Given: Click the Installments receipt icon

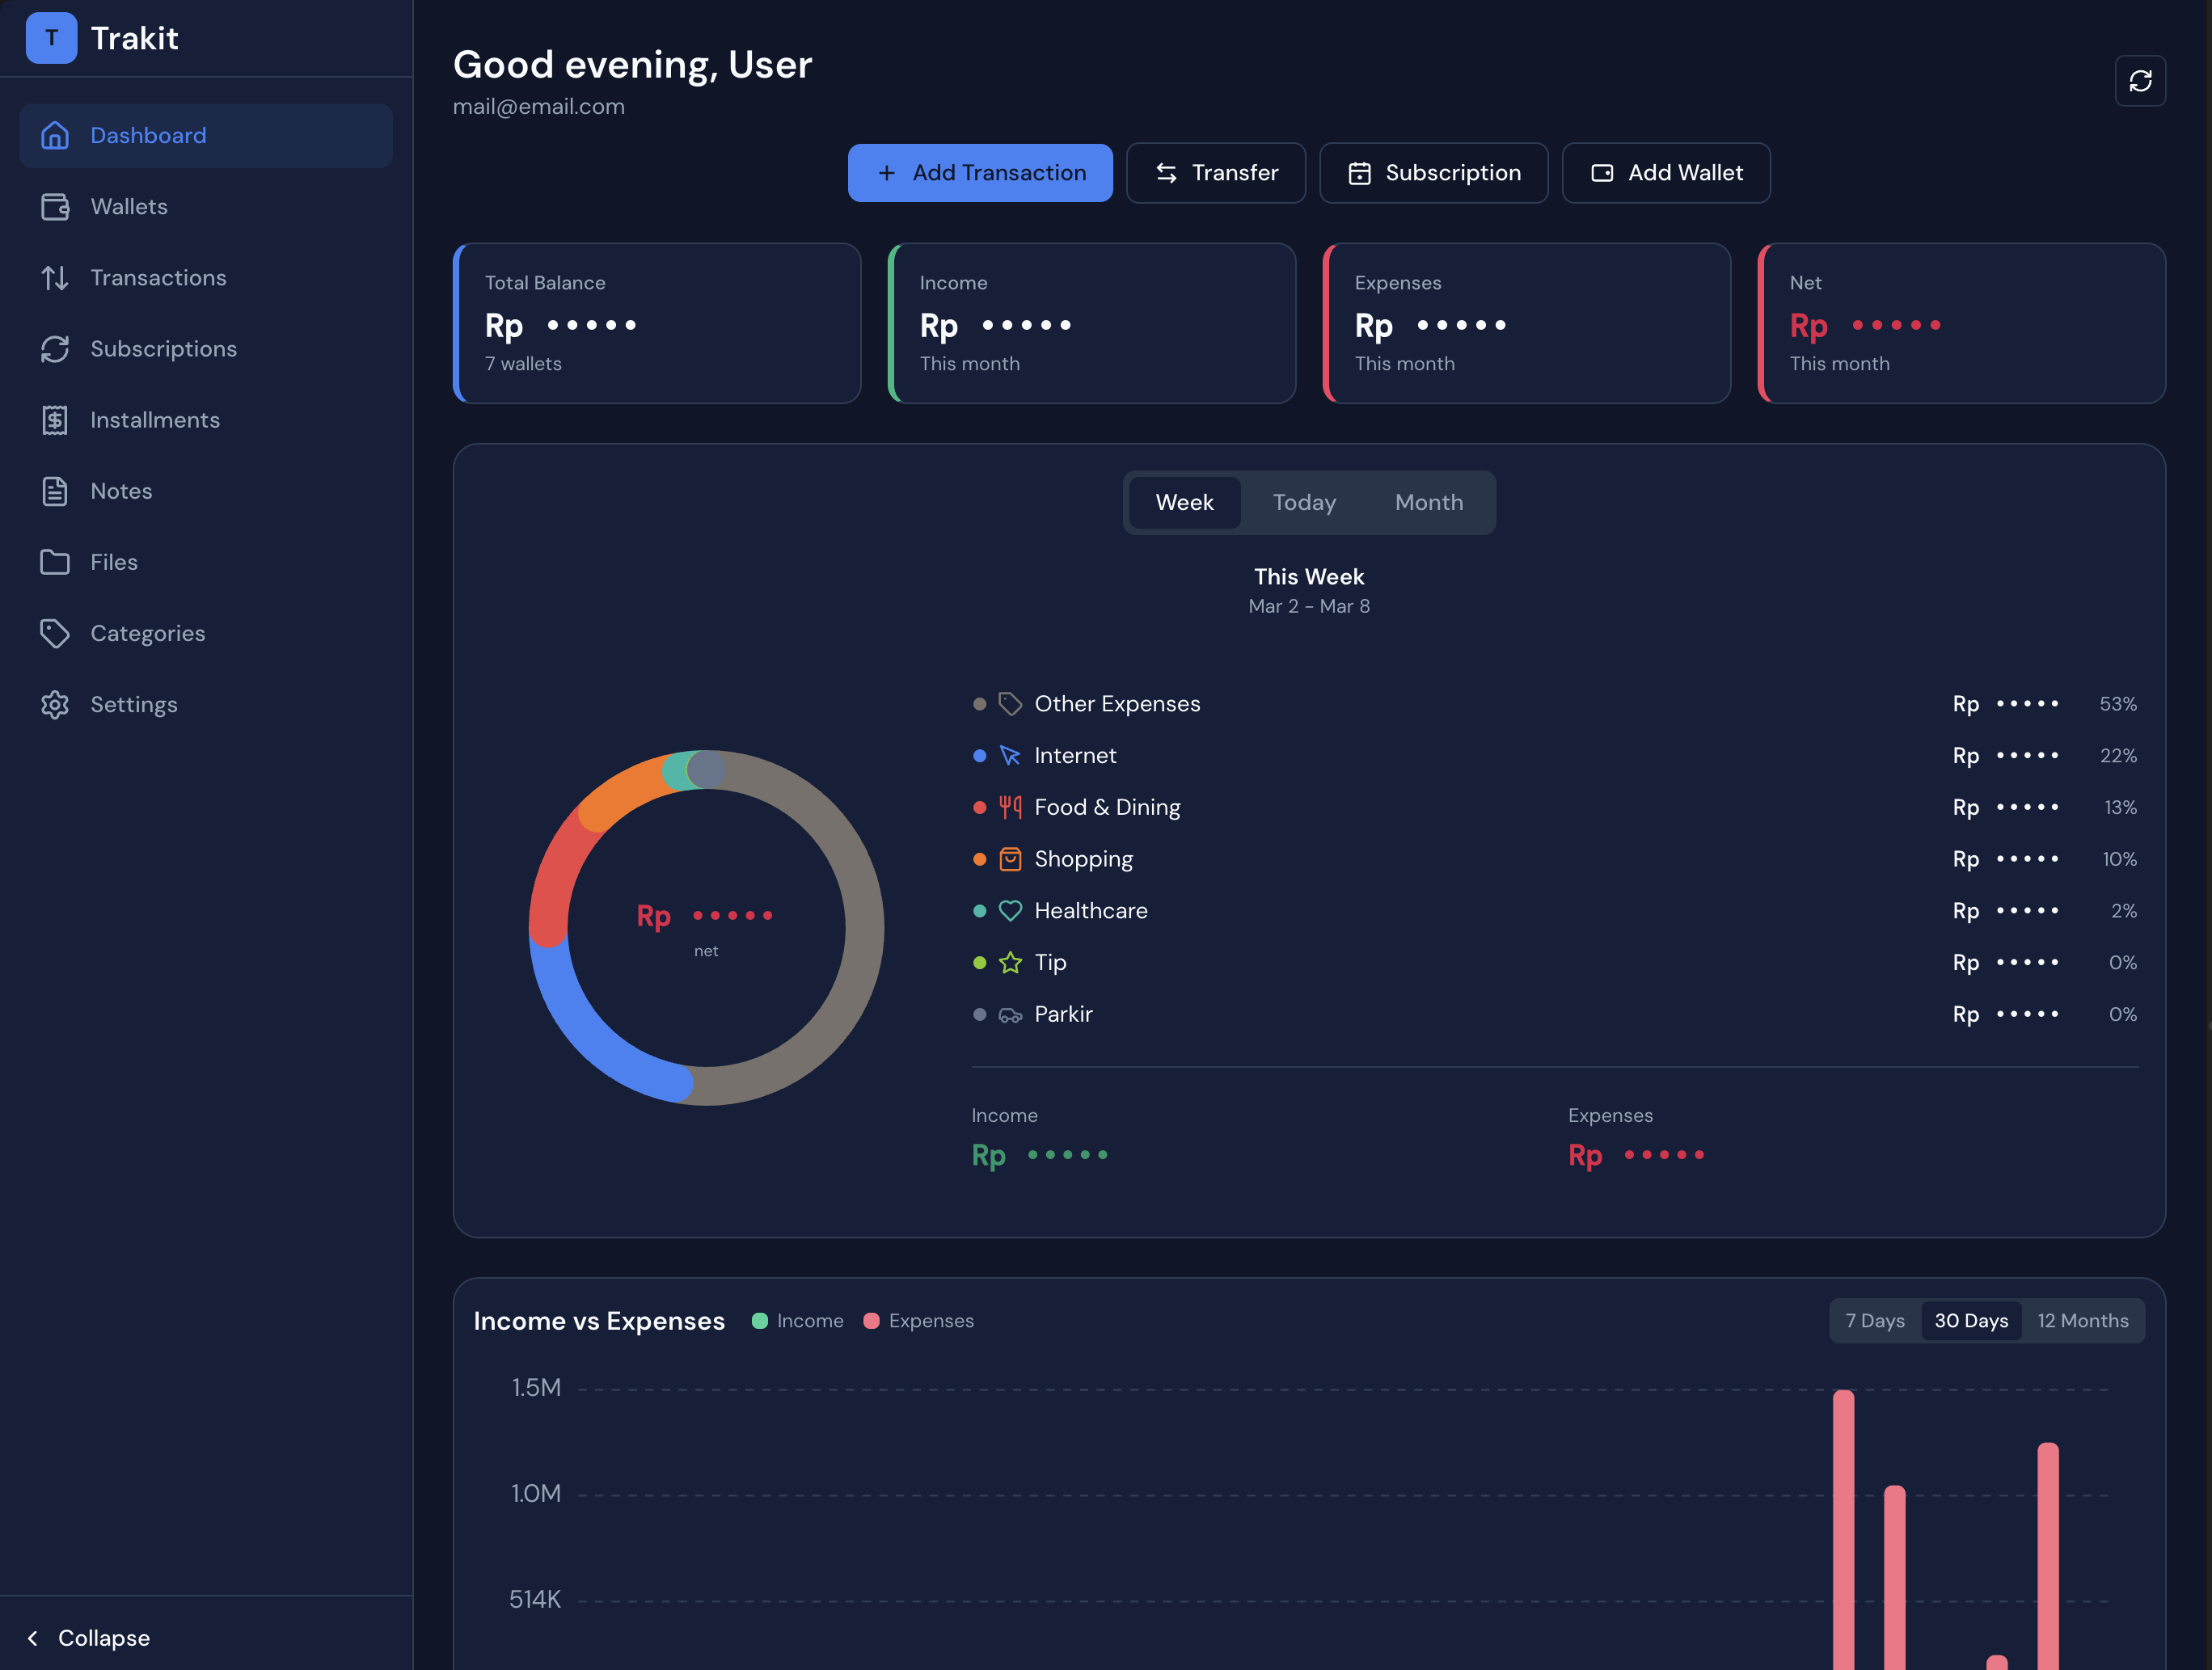Looking at the screenshot, I should (55, 420).
